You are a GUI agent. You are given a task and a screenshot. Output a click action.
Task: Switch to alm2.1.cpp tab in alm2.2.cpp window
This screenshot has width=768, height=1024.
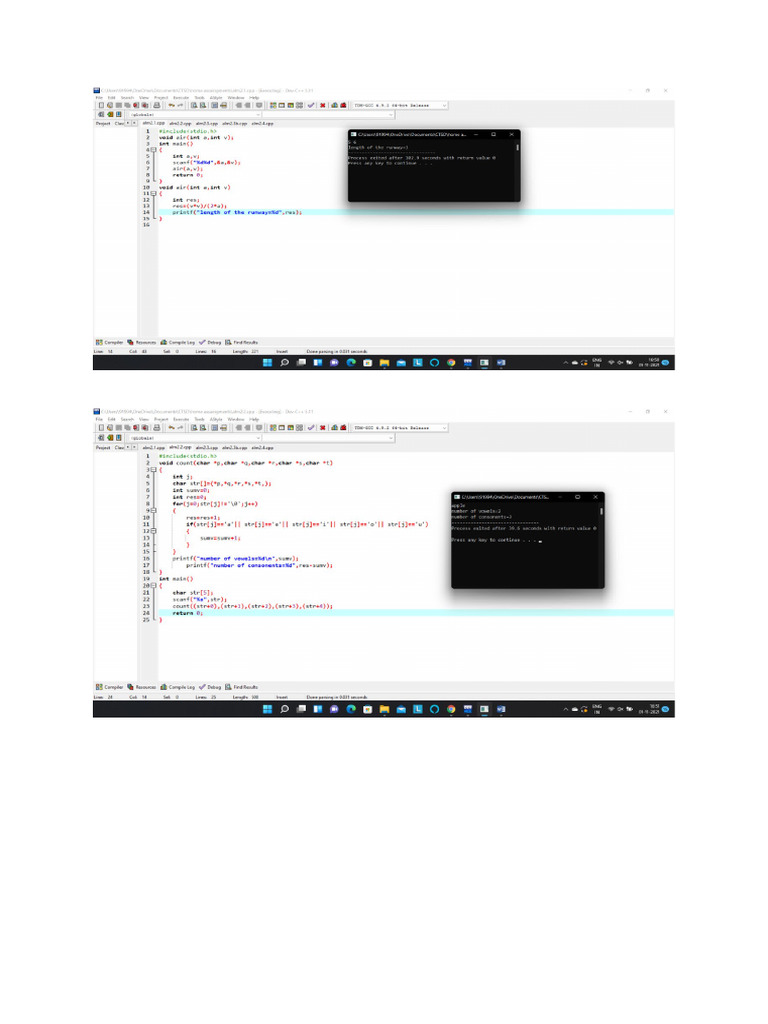[153, 447]
